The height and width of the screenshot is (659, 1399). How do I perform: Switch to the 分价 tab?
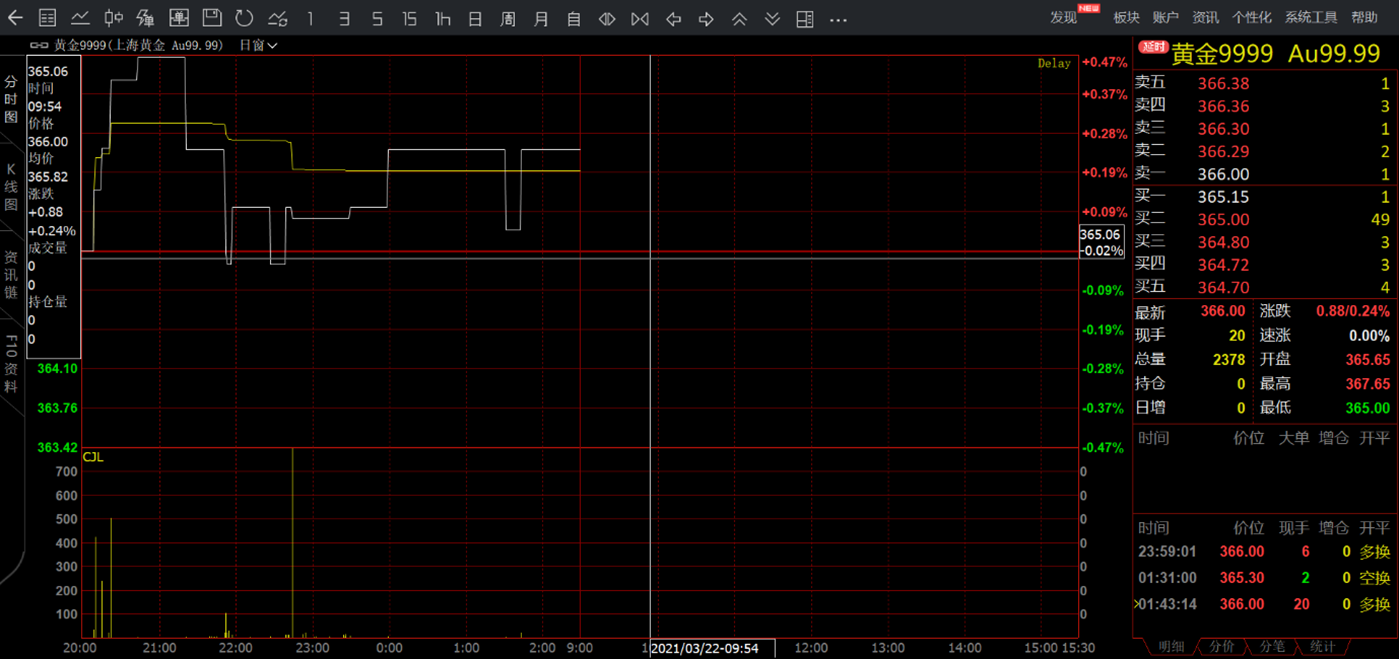(x=1221, y=647)
